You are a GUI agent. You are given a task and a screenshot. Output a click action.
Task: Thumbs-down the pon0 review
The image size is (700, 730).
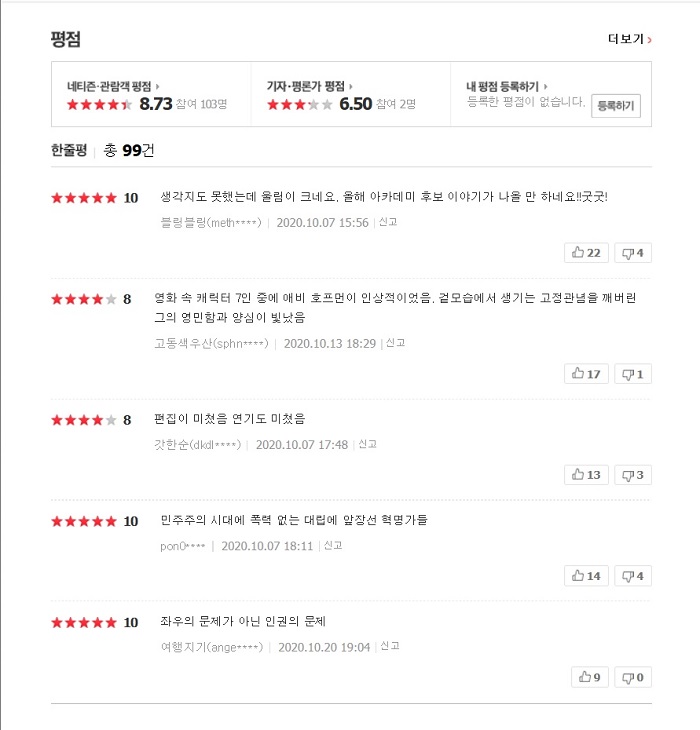pos(633,576)
